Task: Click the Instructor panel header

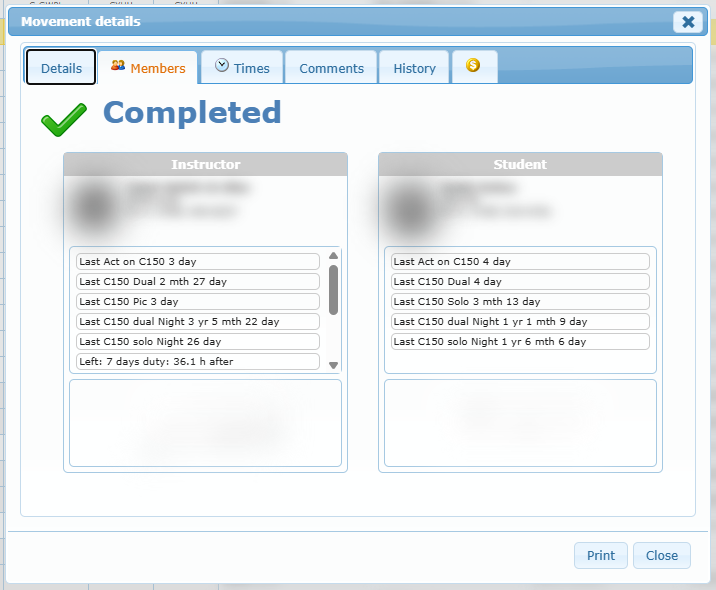Action: pyautogui.click(x=205, y=164)
